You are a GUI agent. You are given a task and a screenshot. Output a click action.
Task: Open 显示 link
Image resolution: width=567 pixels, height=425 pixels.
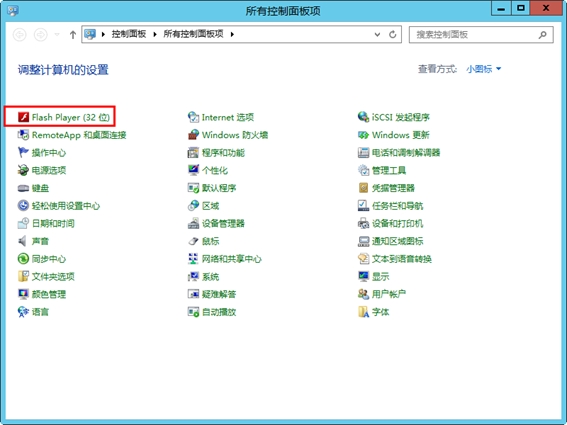[380, 277]
